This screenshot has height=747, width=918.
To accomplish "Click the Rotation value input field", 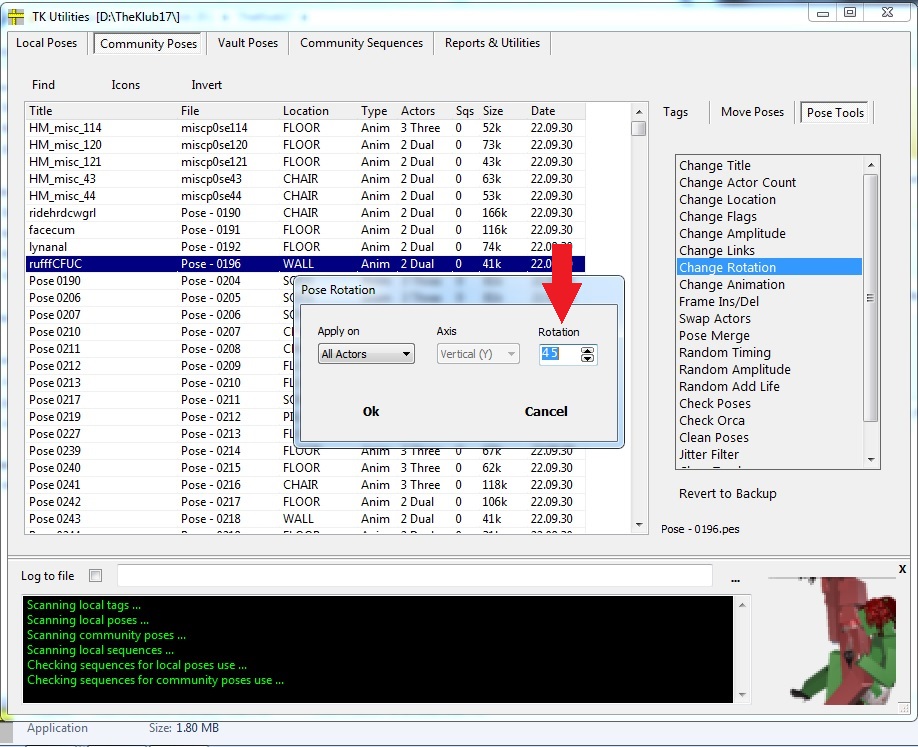I will coord(559,354).
